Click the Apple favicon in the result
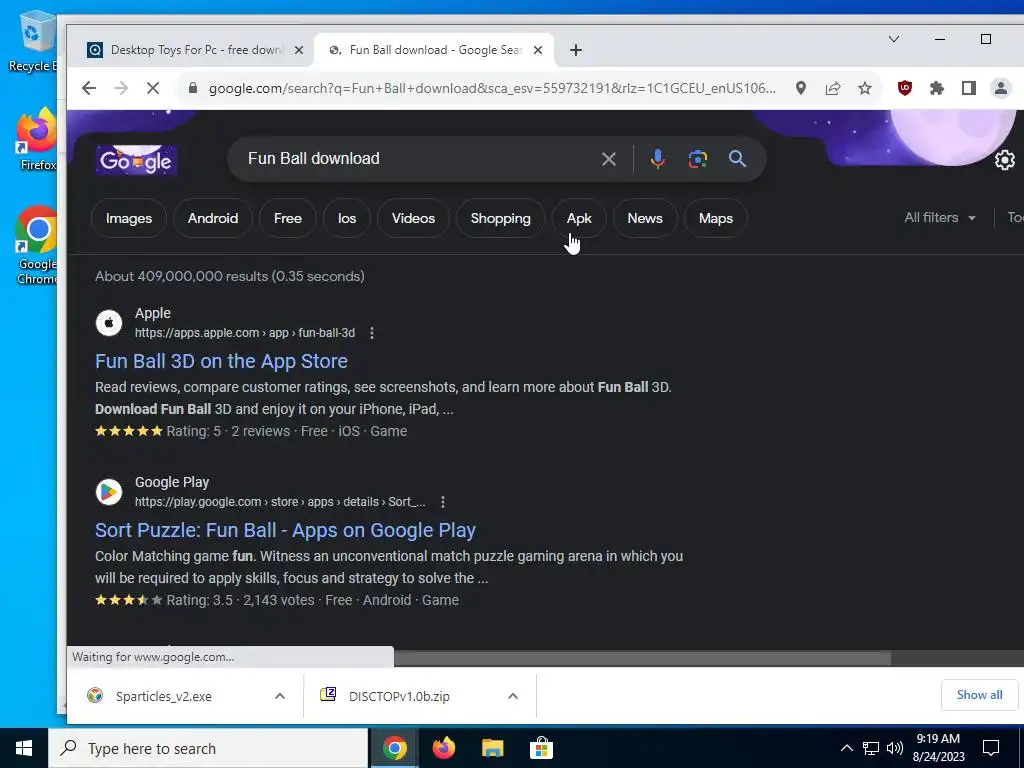Viewport: 1024px width, 768px height. click(x=109, y=323)
